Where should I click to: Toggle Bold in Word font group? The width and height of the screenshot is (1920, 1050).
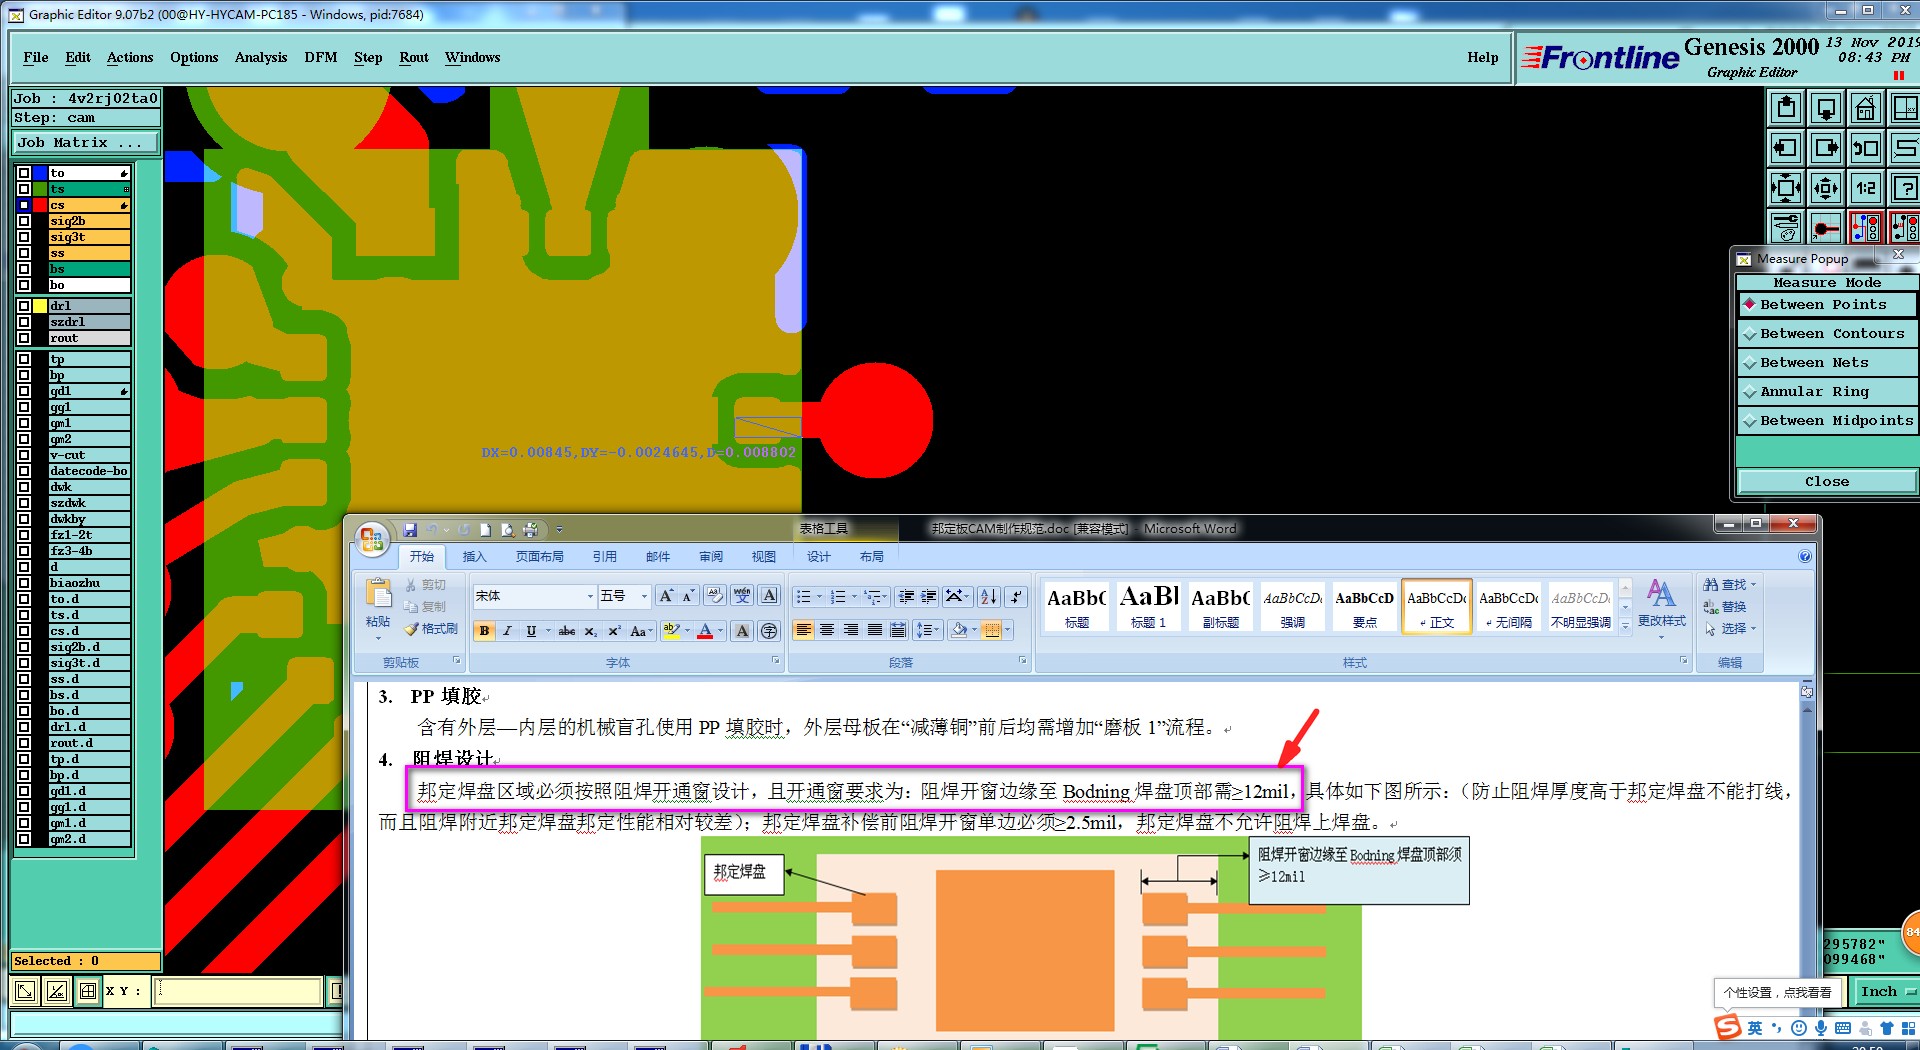coord(485,631)
